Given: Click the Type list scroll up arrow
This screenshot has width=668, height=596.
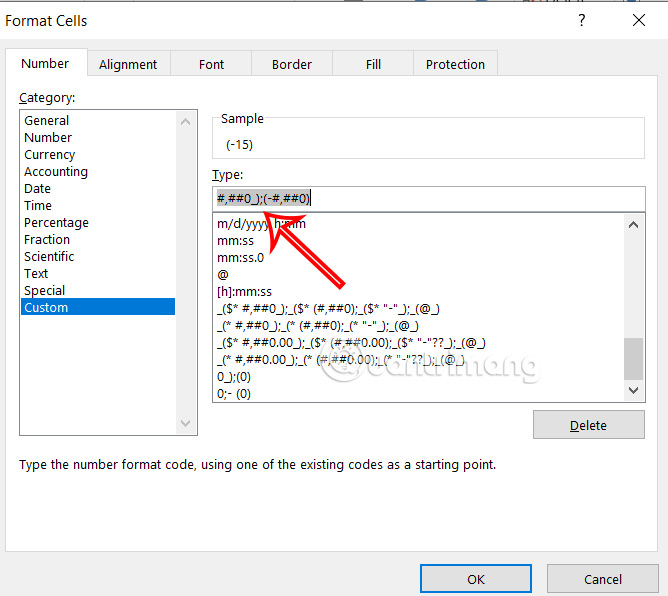Looking at the screenshot, I should 633,225.
